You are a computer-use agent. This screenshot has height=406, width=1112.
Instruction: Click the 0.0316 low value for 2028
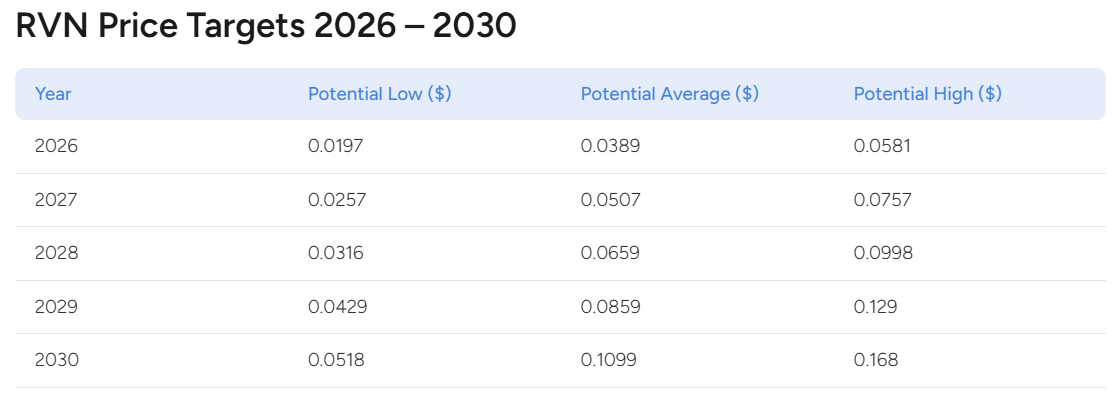(x=335, y=253)
